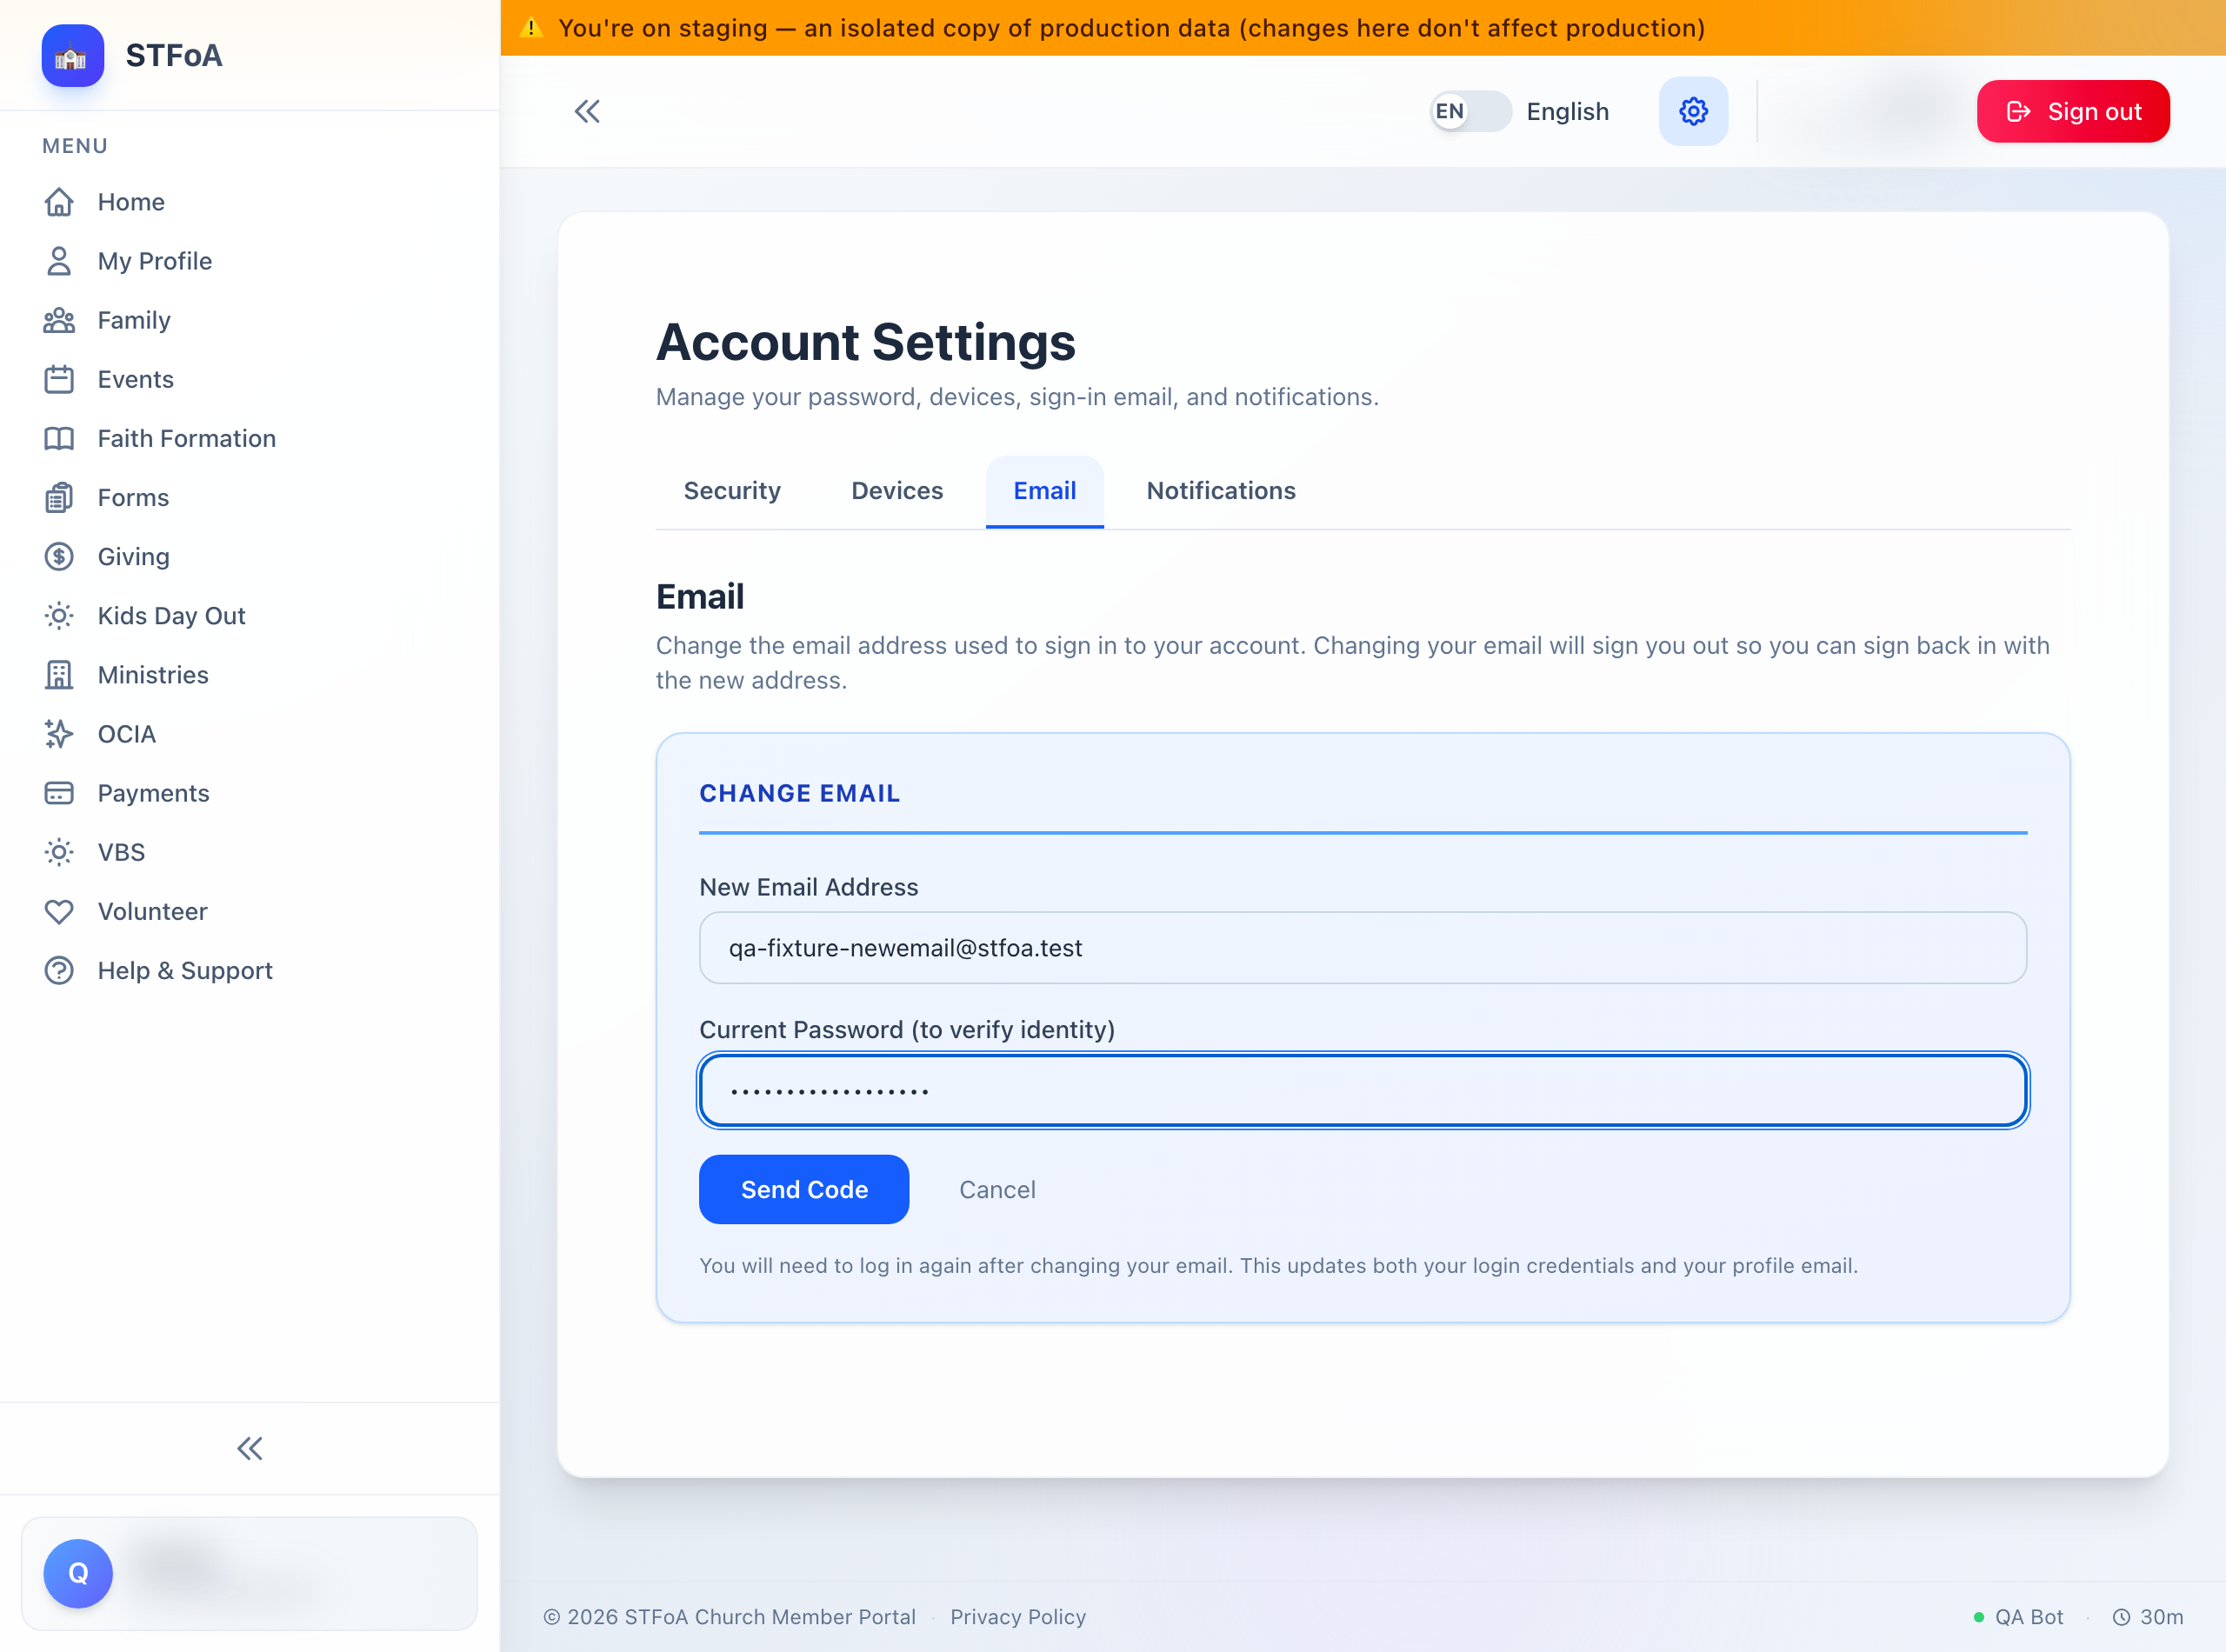The height and width of the screenshot is (1652, 2226).
Task: Open the Privacy Policy link
Action: (1018, 1617)
